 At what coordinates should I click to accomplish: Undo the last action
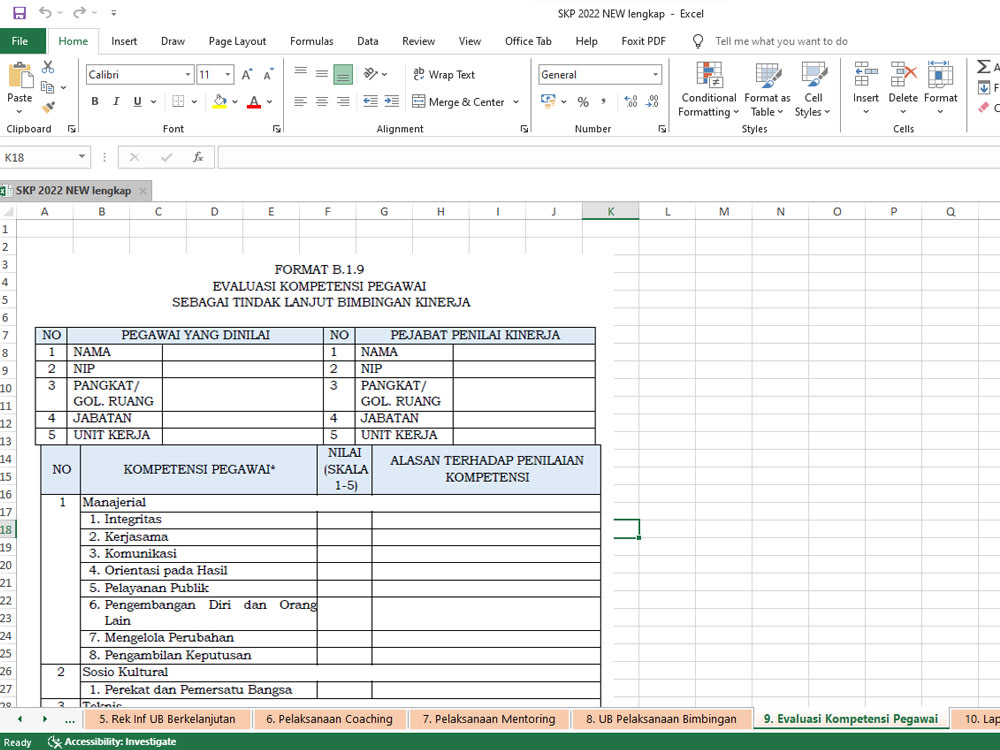point(45,13)
